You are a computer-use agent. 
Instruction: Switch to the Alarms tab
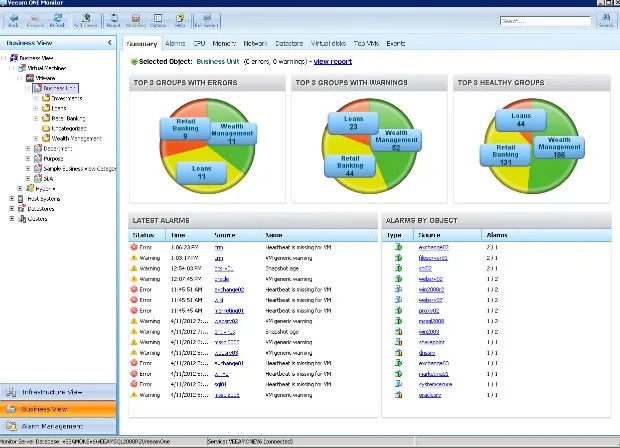(x=175, y=43)
